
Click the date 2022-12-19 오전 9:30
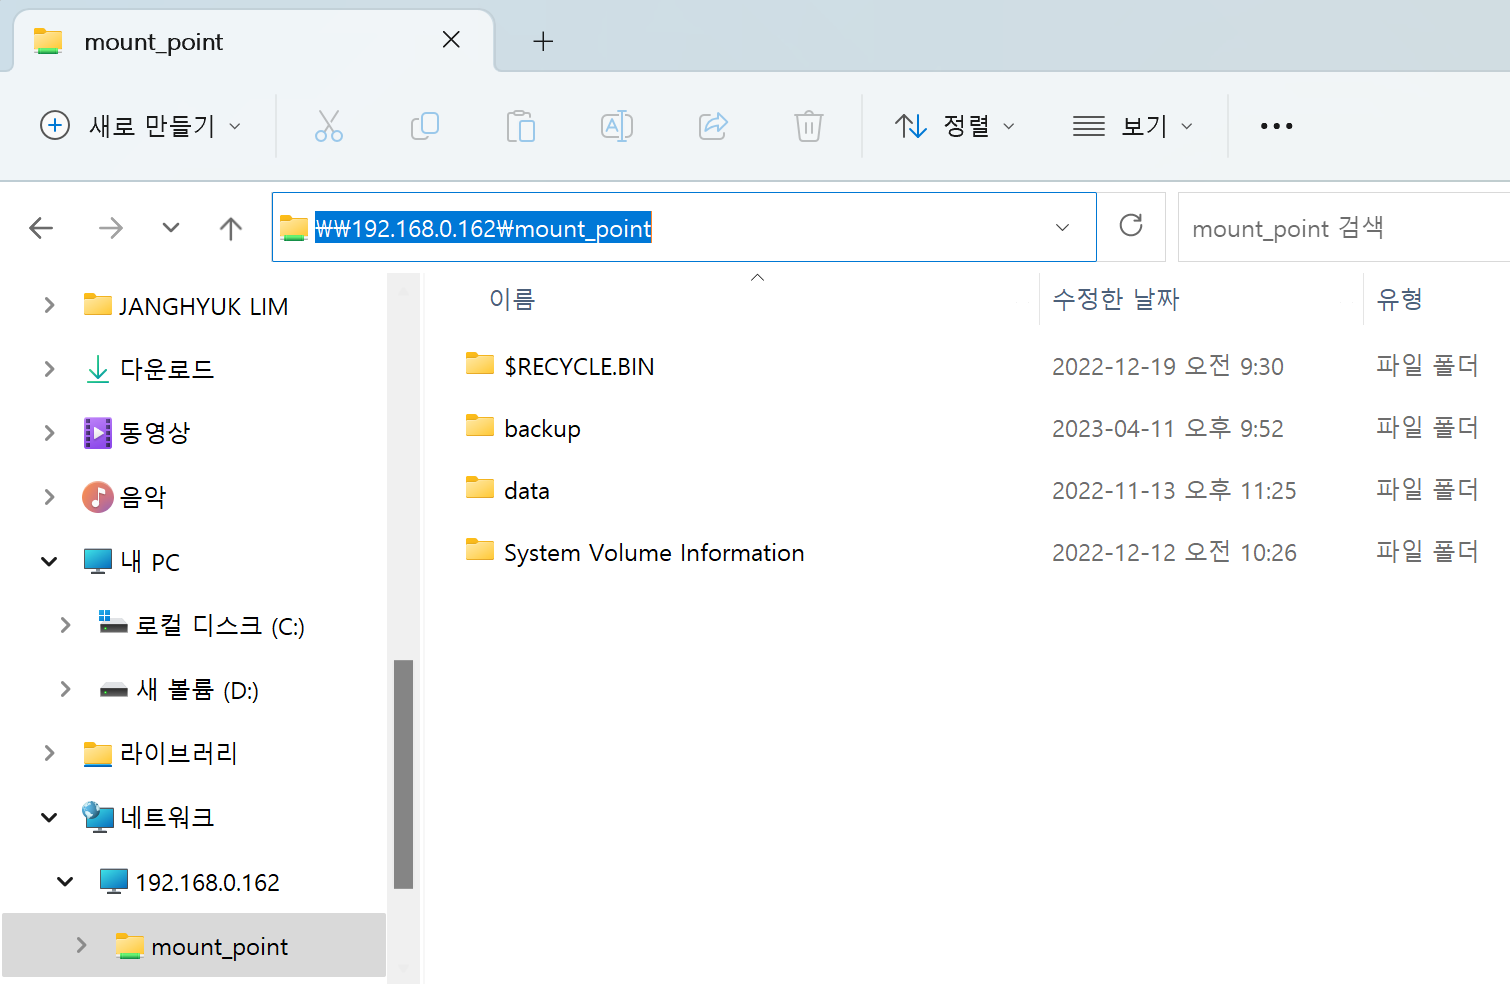pyautogui.click(x=1167, y=367)
